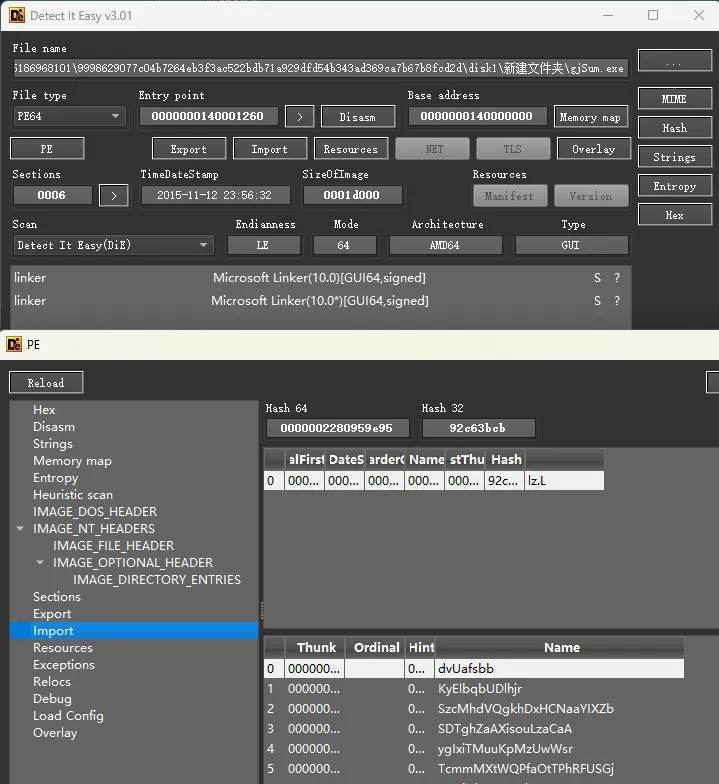Click the Hash button on the right
Viewport: 719px width, 784px height.
pos(674,128)
